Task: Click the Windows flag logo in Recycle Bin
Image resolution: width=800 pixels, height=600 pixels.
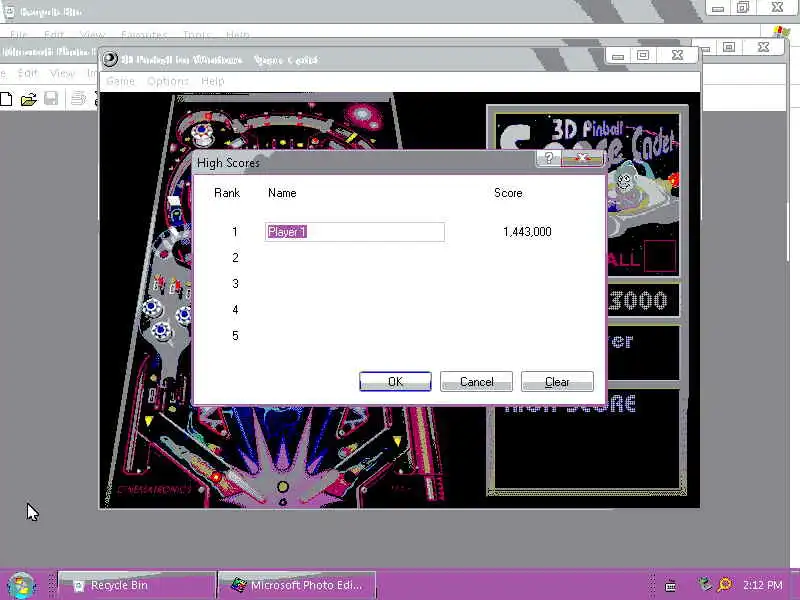Action: [x=781, y=32]
